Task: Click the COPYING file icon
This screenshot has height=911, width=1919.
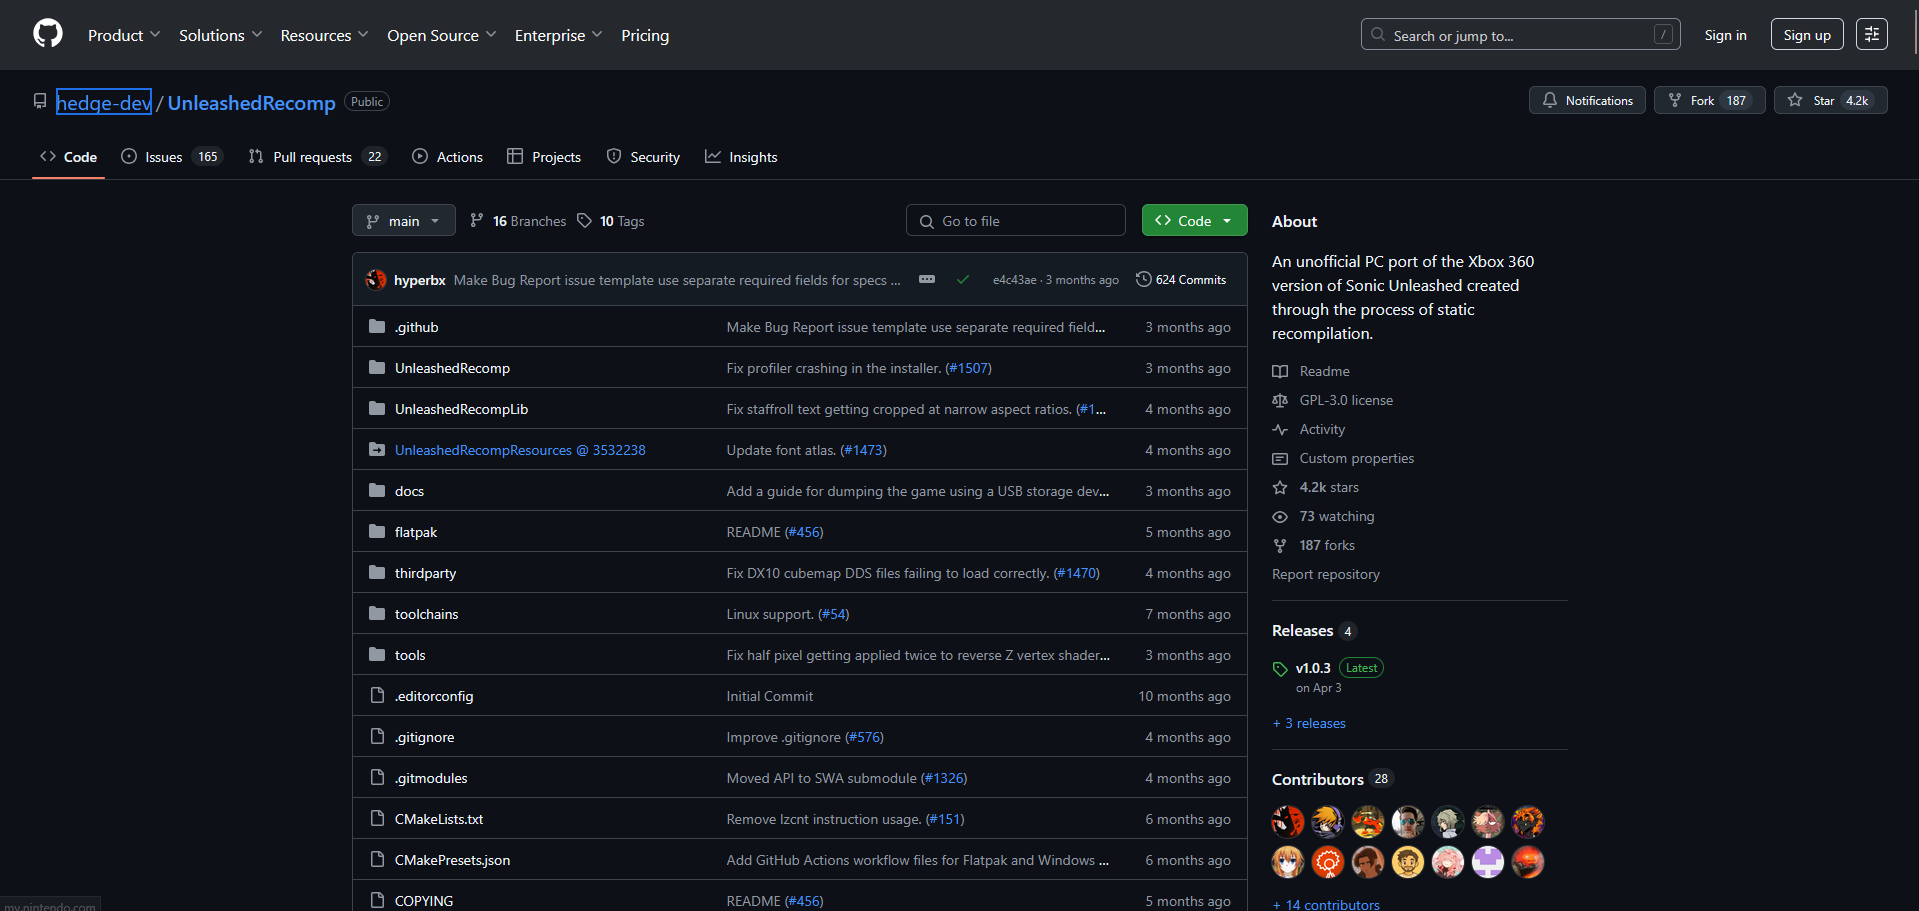Action: [x=377, y=900]
